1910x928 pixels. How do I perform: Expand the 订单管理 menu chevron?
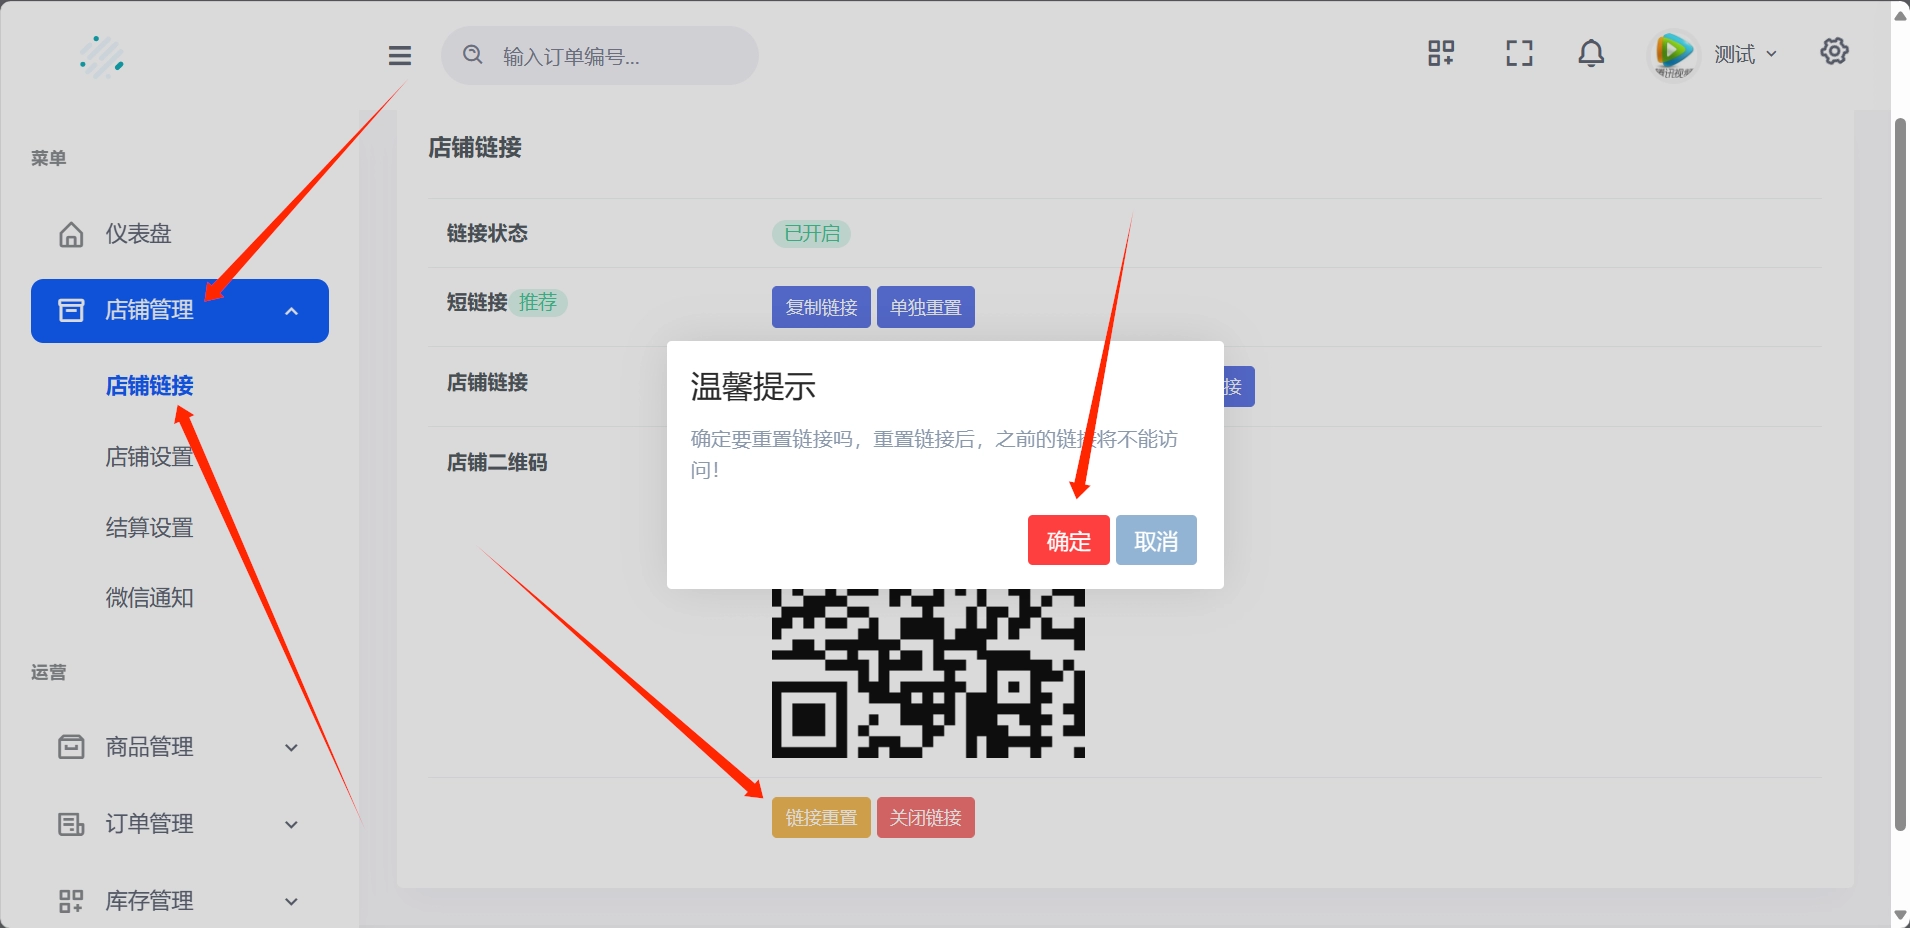point(291,824)
